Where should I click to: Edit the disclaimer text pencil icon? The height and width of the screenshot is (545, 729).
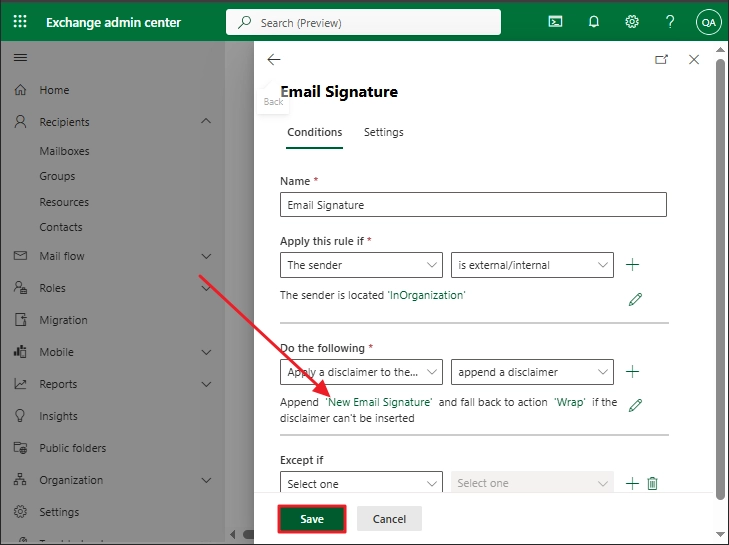click(x=635, y=405)
